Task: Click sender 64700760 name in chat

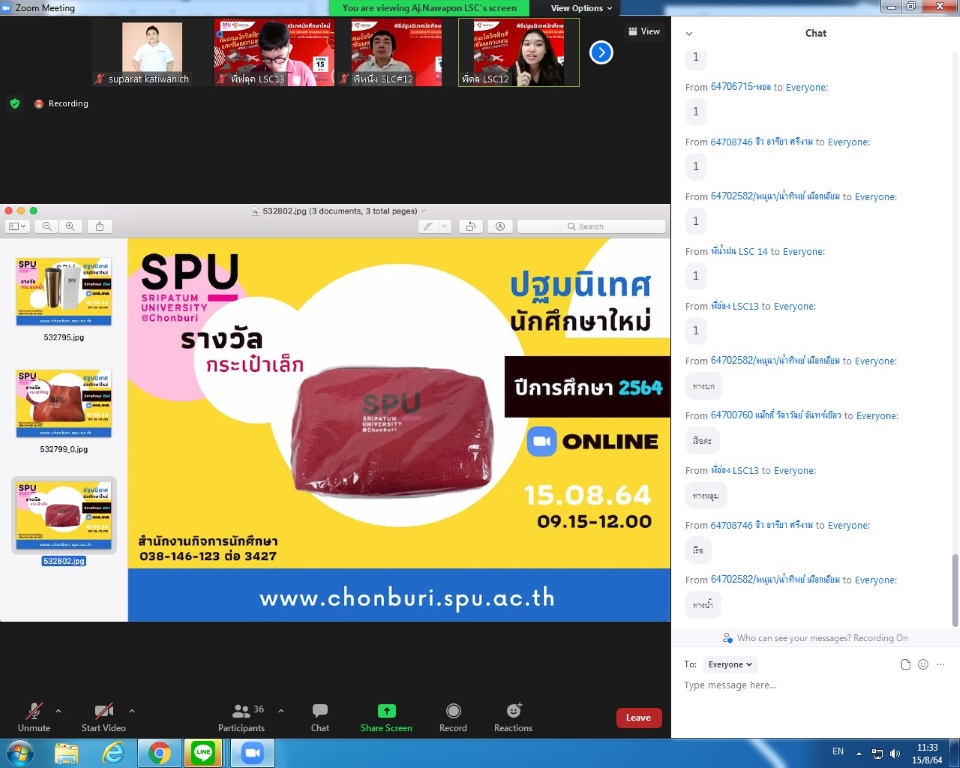Action: [776, 415]
